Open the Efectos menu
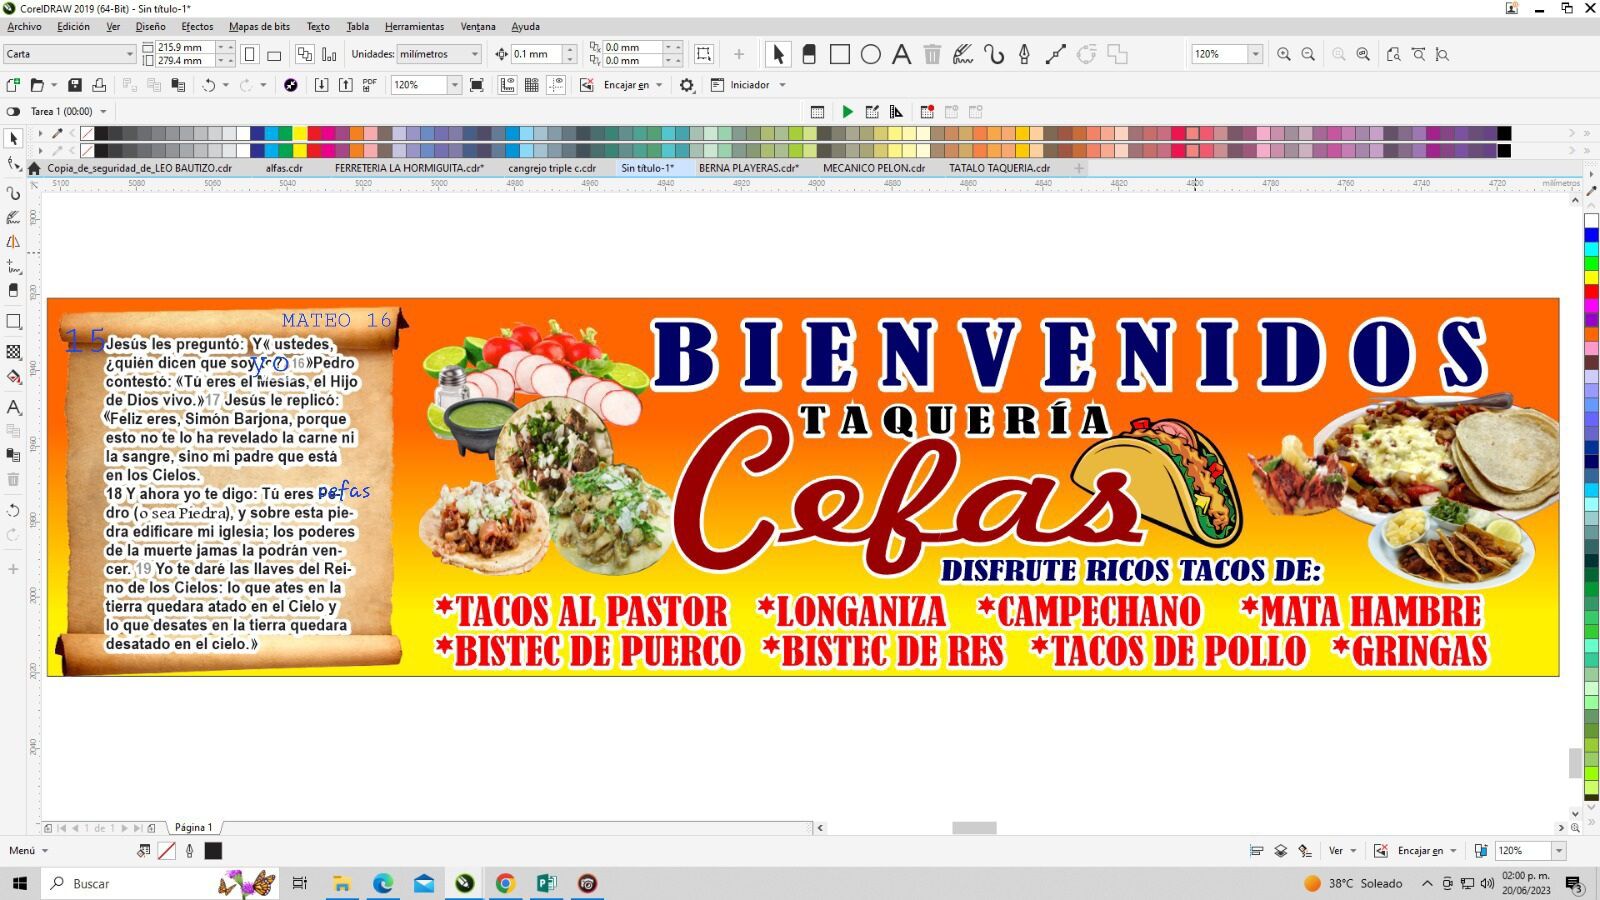This screenshot has height=900, width=1600. coord(197,27)
